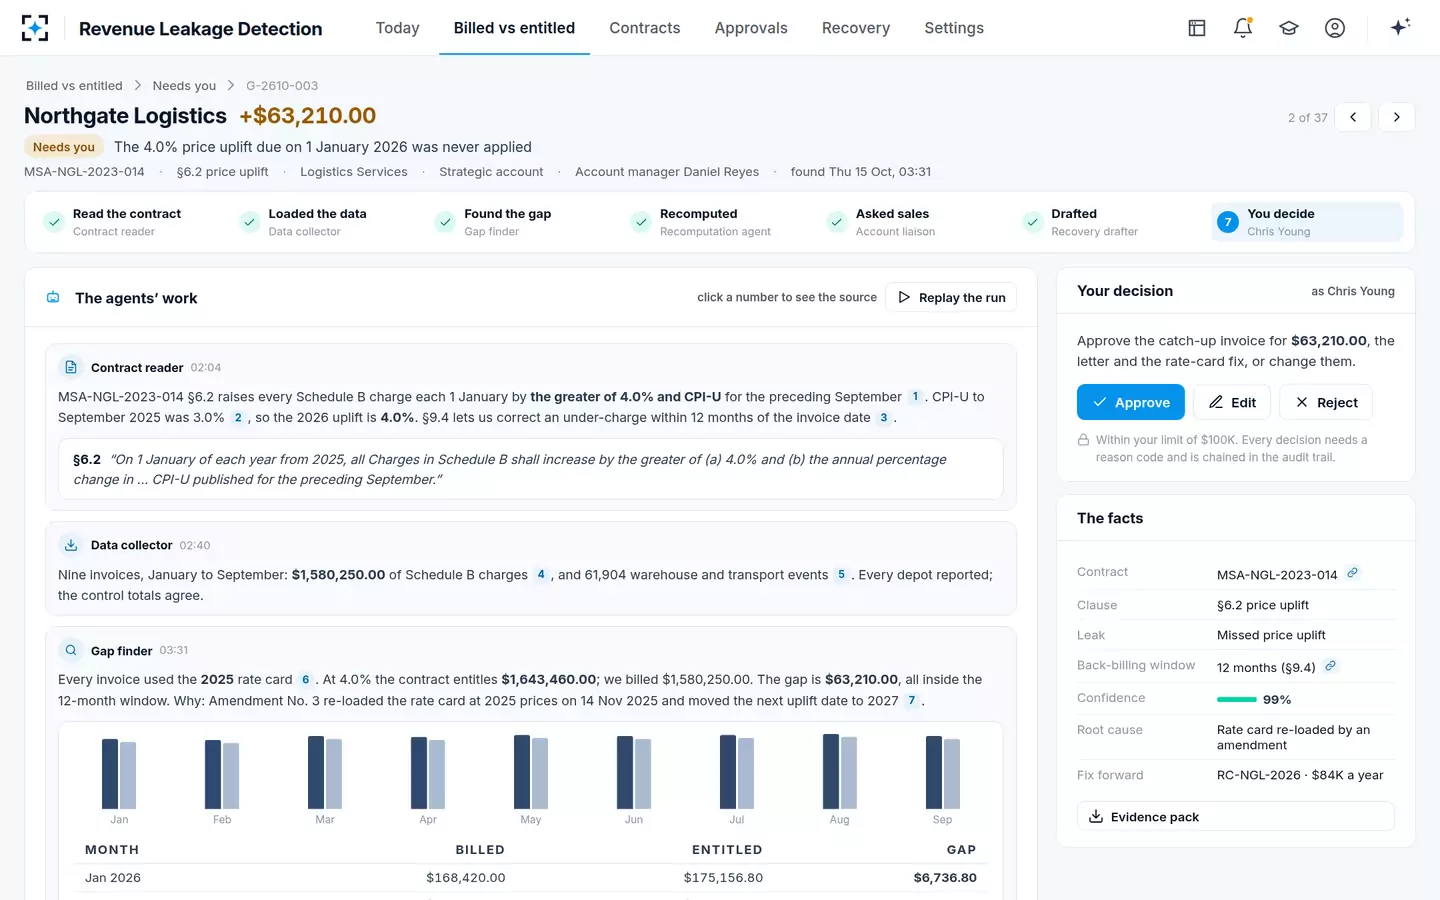Click the Gap finder magnifier icon

point(71,650)
